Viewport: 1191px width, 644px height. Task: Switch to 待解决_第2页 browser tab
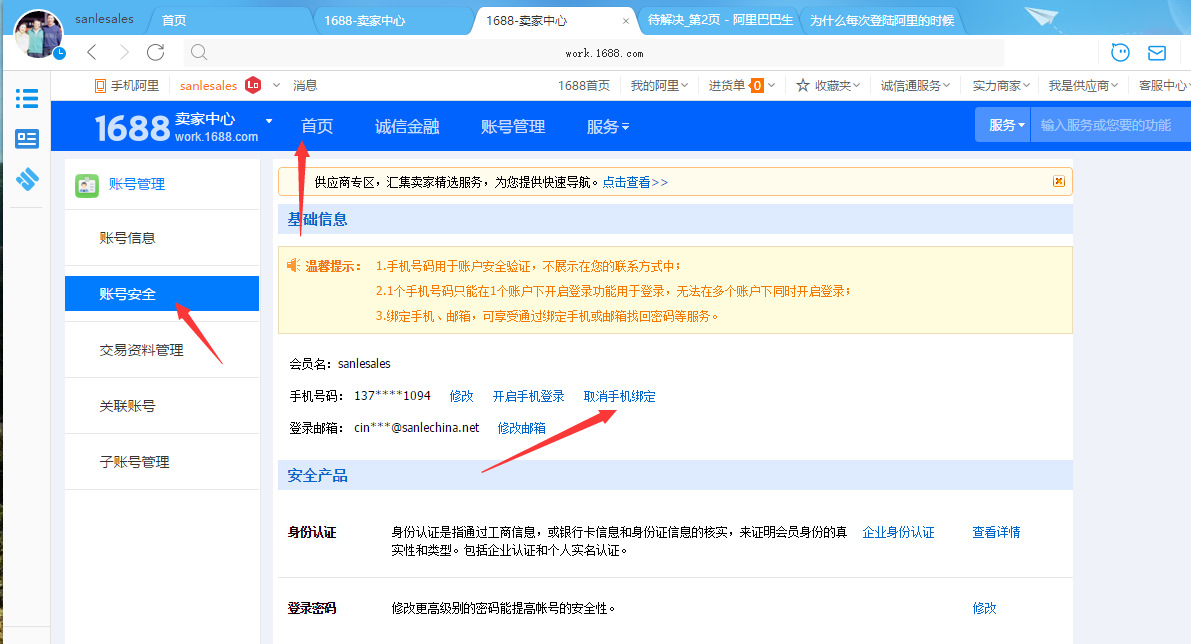(719, 21)
